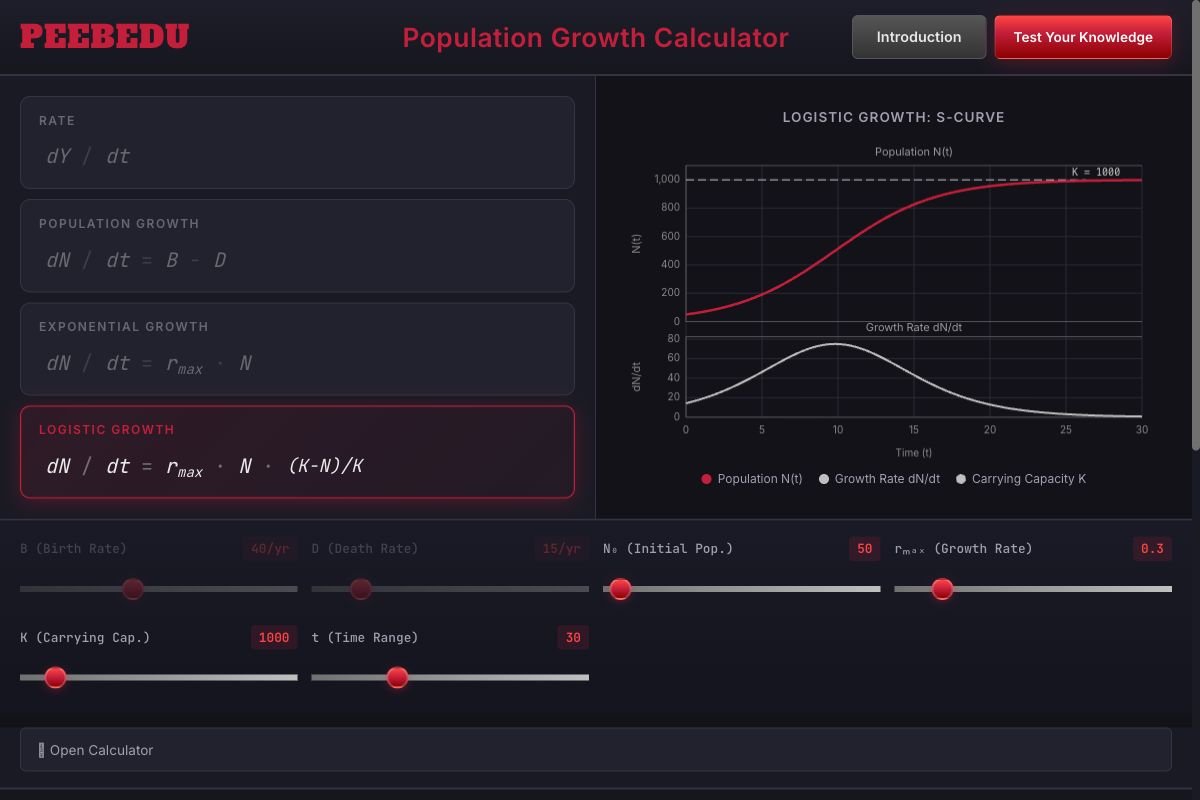This screenshot has width=1200, height=800.
Task: Open the Introduction panel
Action: (918, 36)
